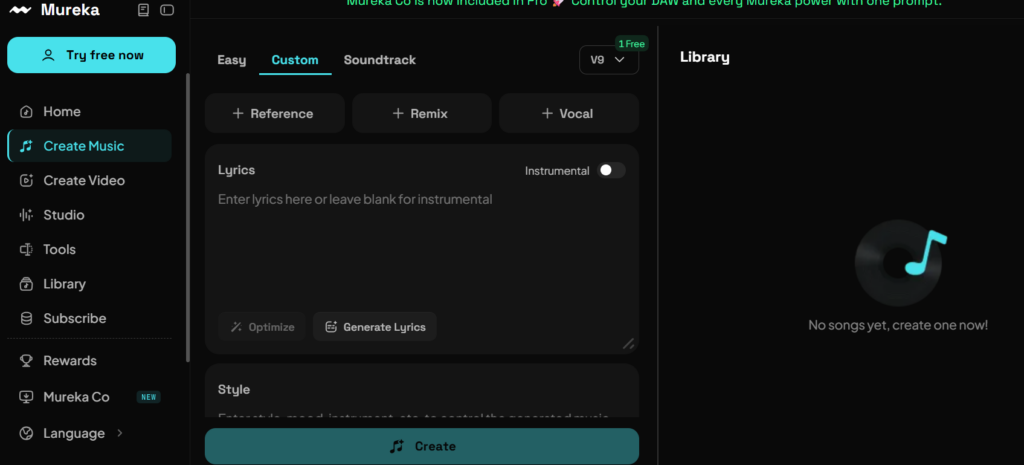Click the Lyrics section label
1024x465 pixels.
[236, 170]
